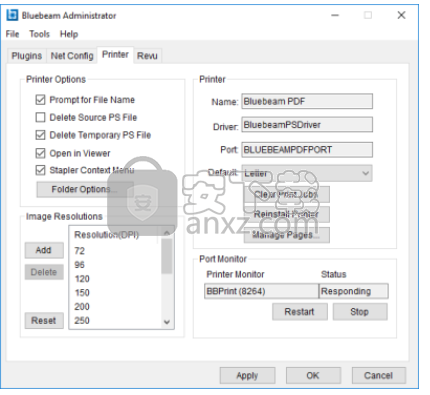The height and width of the screenshot is (395, 430).
Task: Switch to the Net Config tab
Action: pyautogui.click(x=72, y=56)
